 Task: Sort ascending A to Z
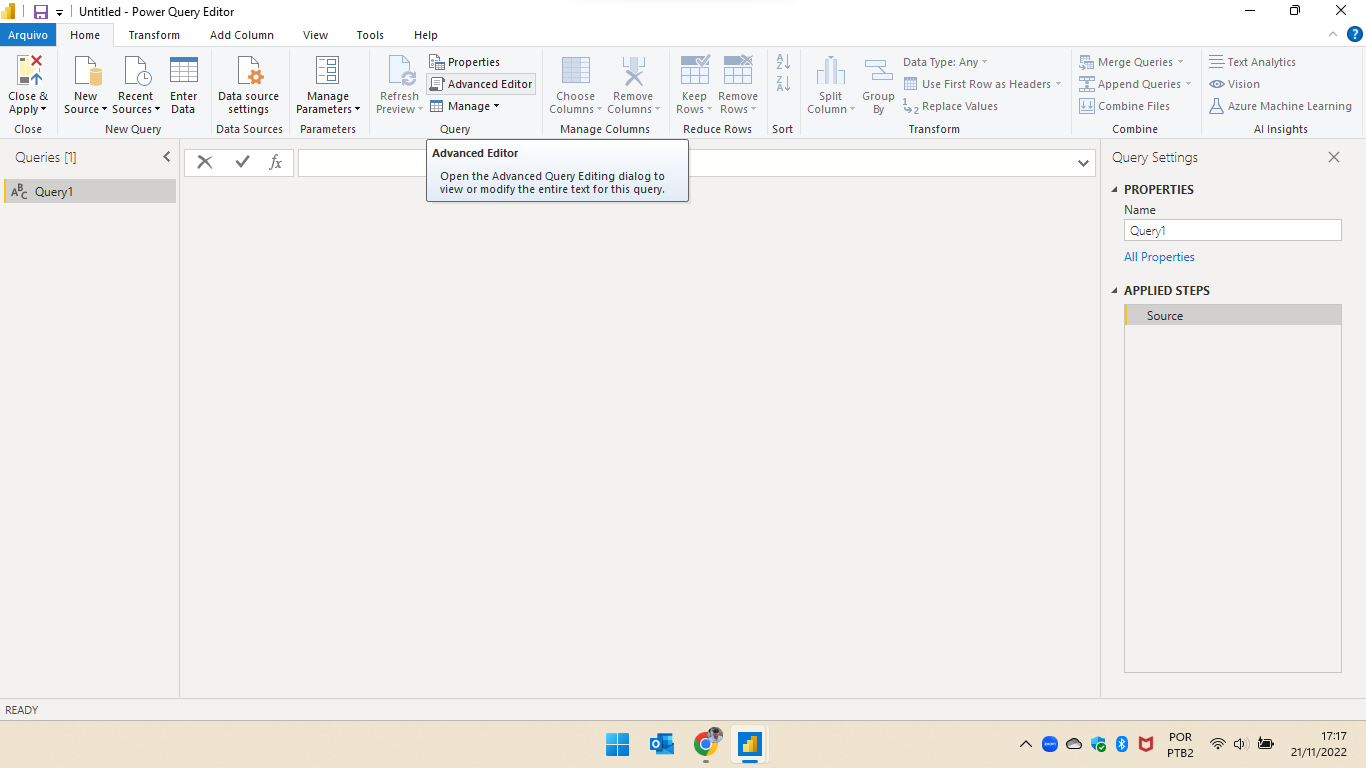[x=783, y=62]
